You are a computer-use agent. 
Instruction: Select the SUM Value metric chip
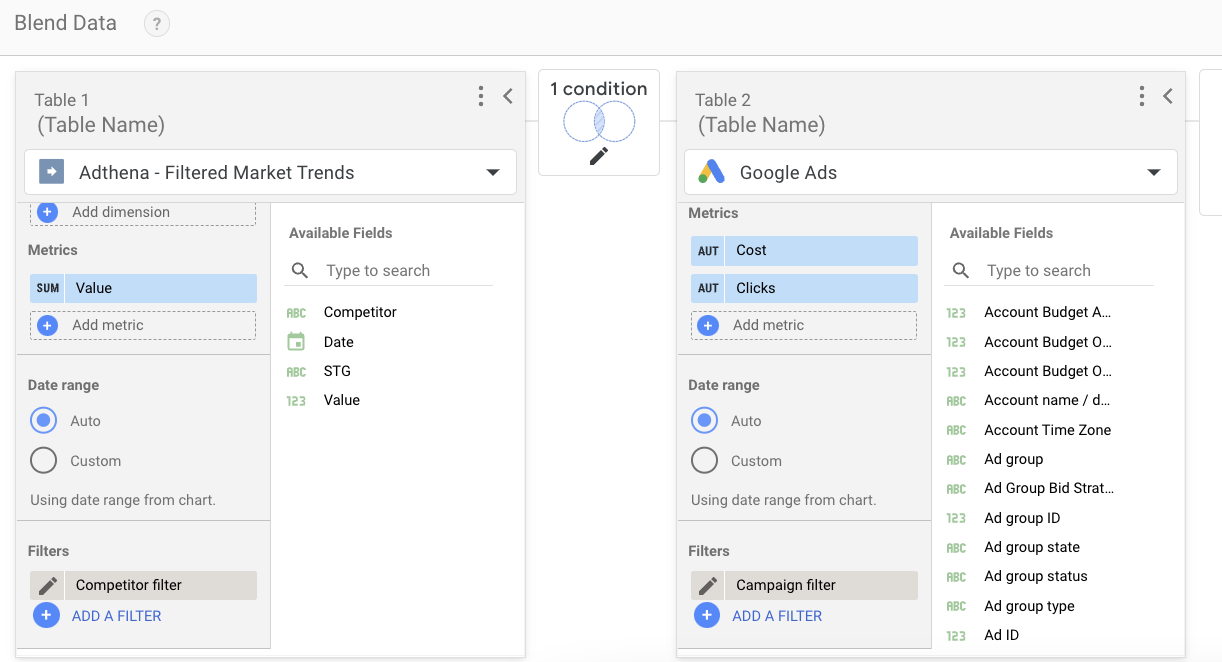tap(143, 288)
